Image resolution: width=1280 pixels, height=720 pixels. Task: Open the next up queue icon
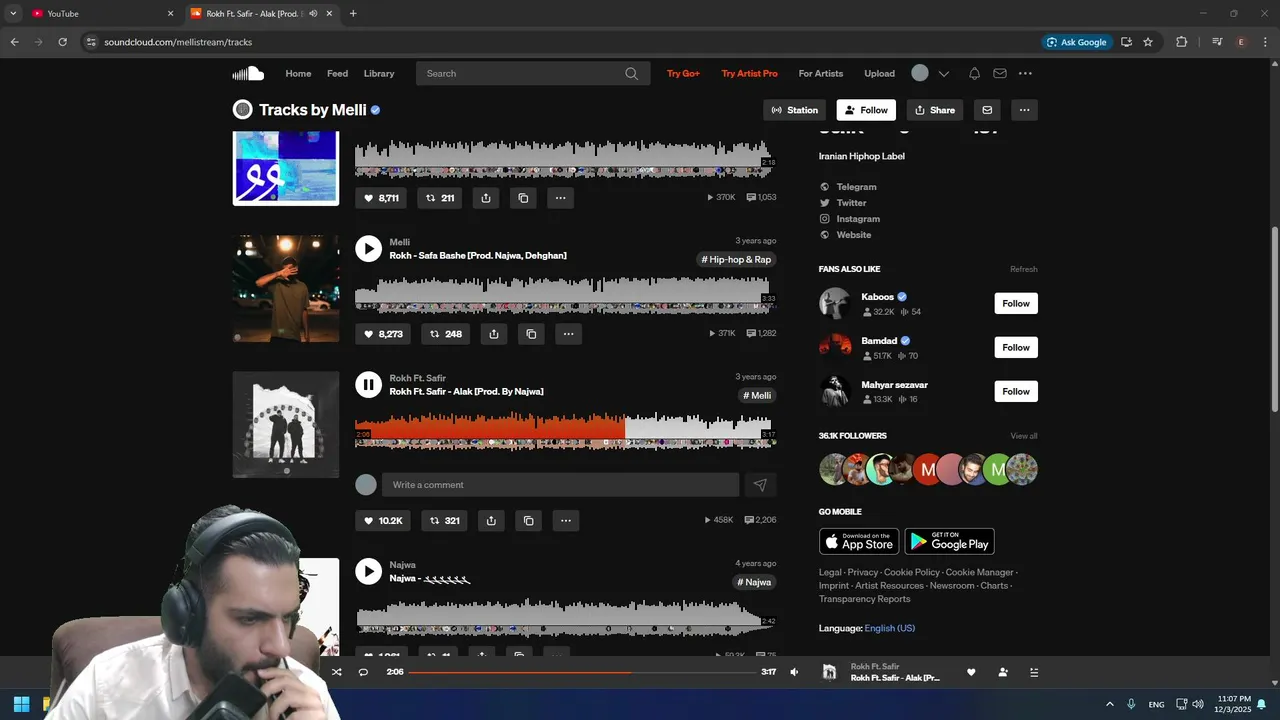(1034, 672)
